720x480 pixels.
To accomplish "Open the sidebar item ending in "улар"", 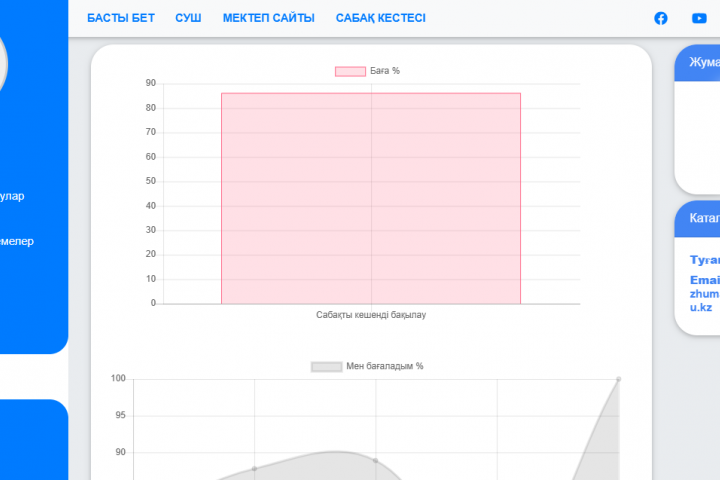I will (x=12, y=196).
